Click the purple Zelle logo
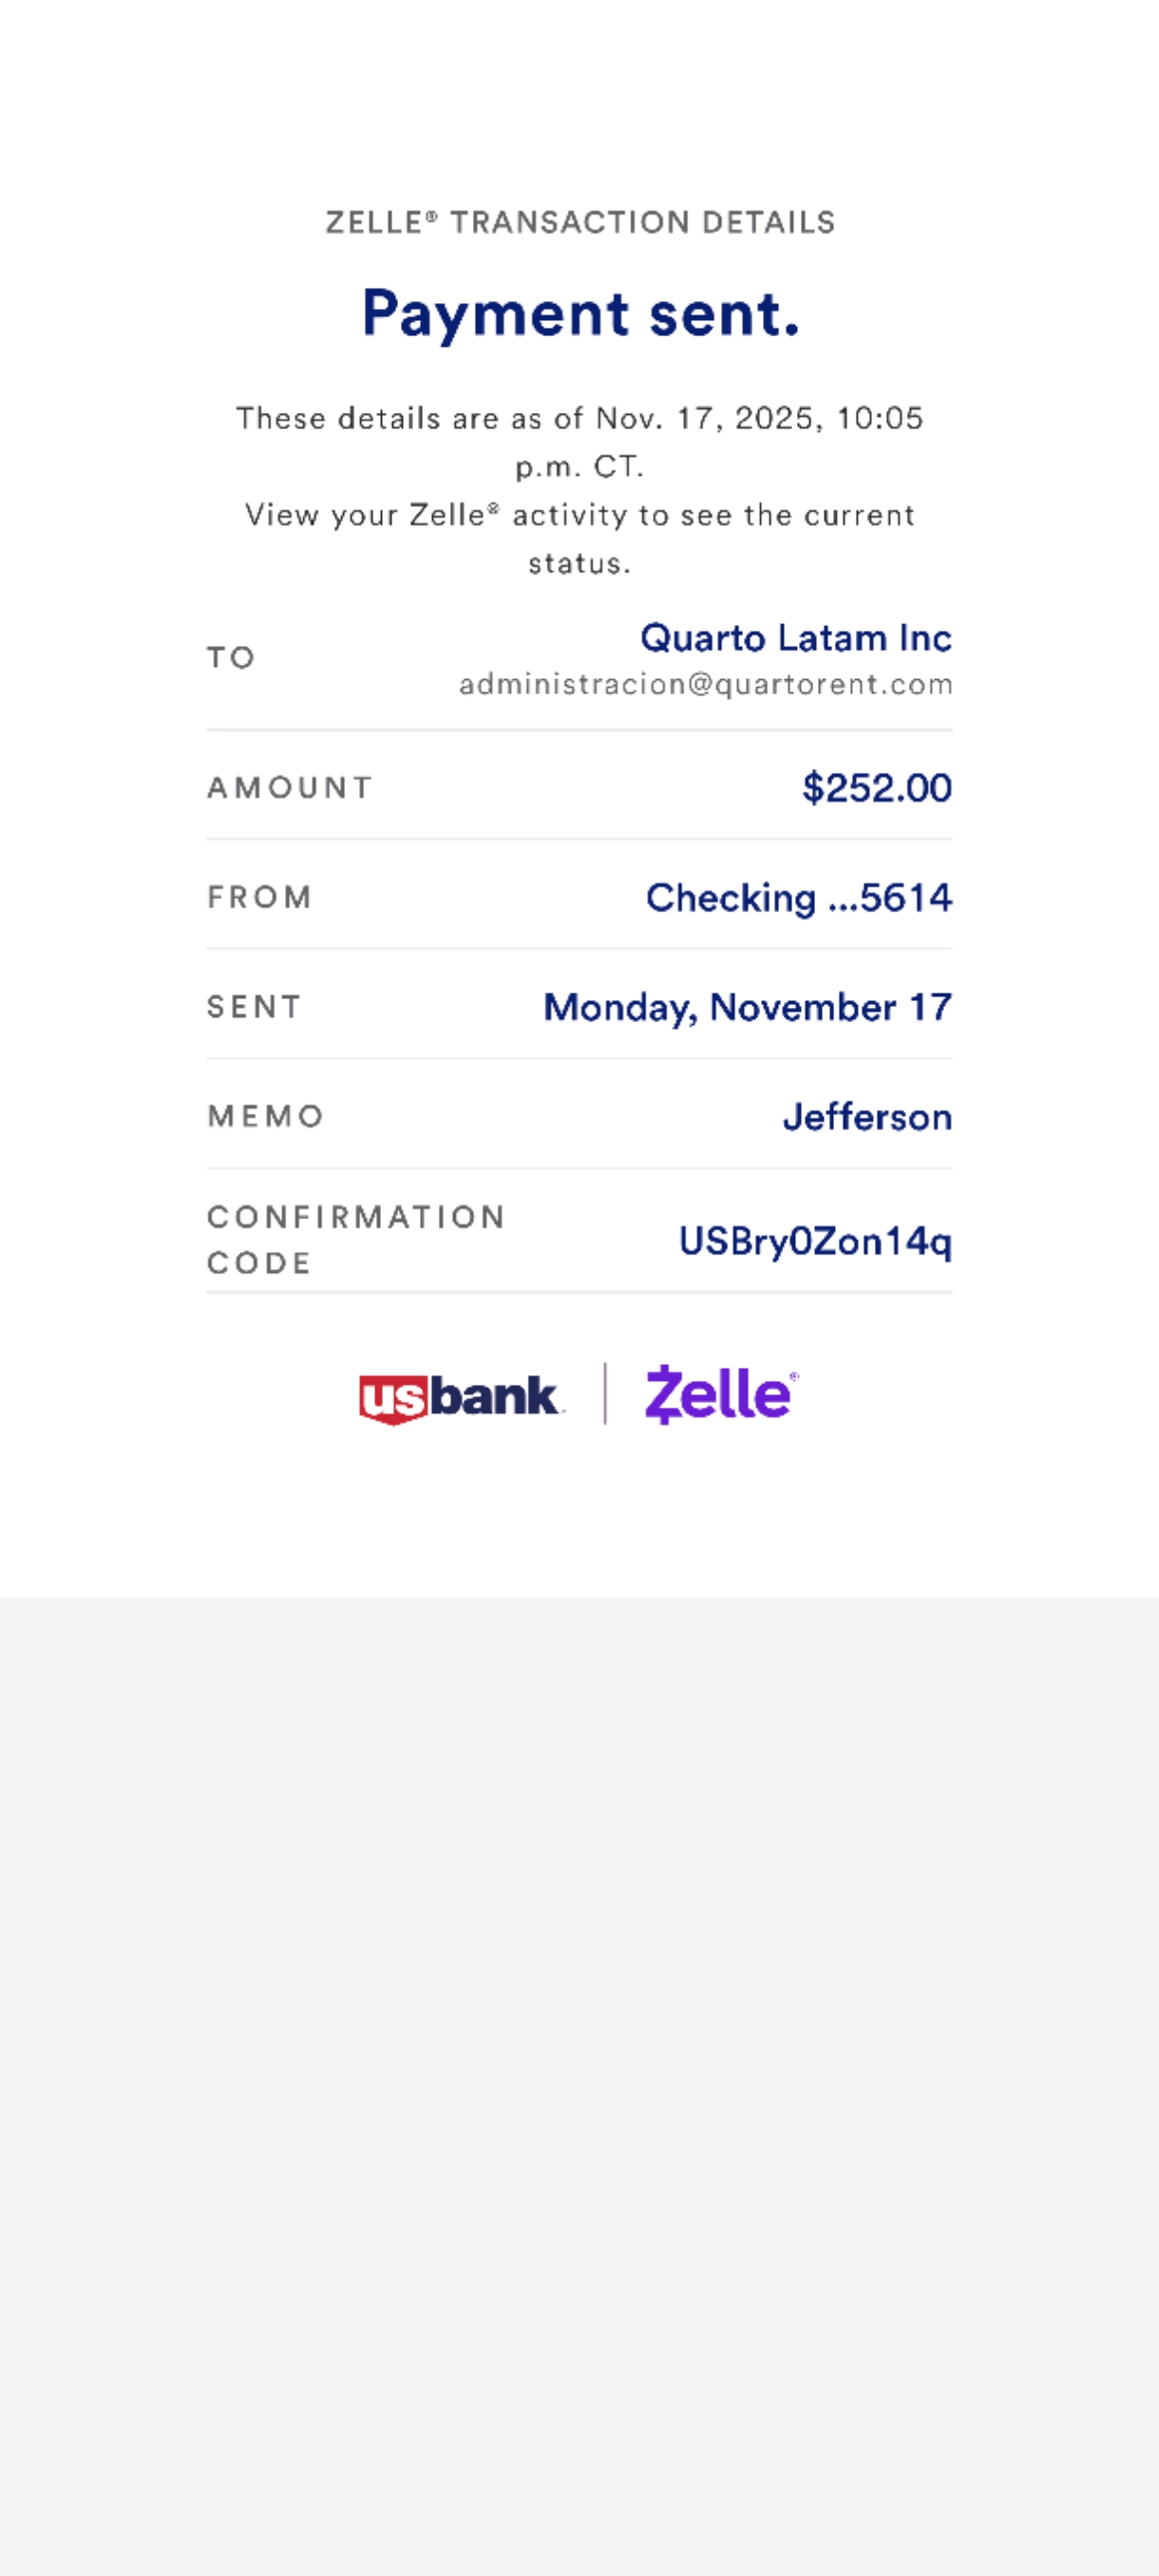The width and height of the screenshot is (1159, 2576). pos(720,1394)
